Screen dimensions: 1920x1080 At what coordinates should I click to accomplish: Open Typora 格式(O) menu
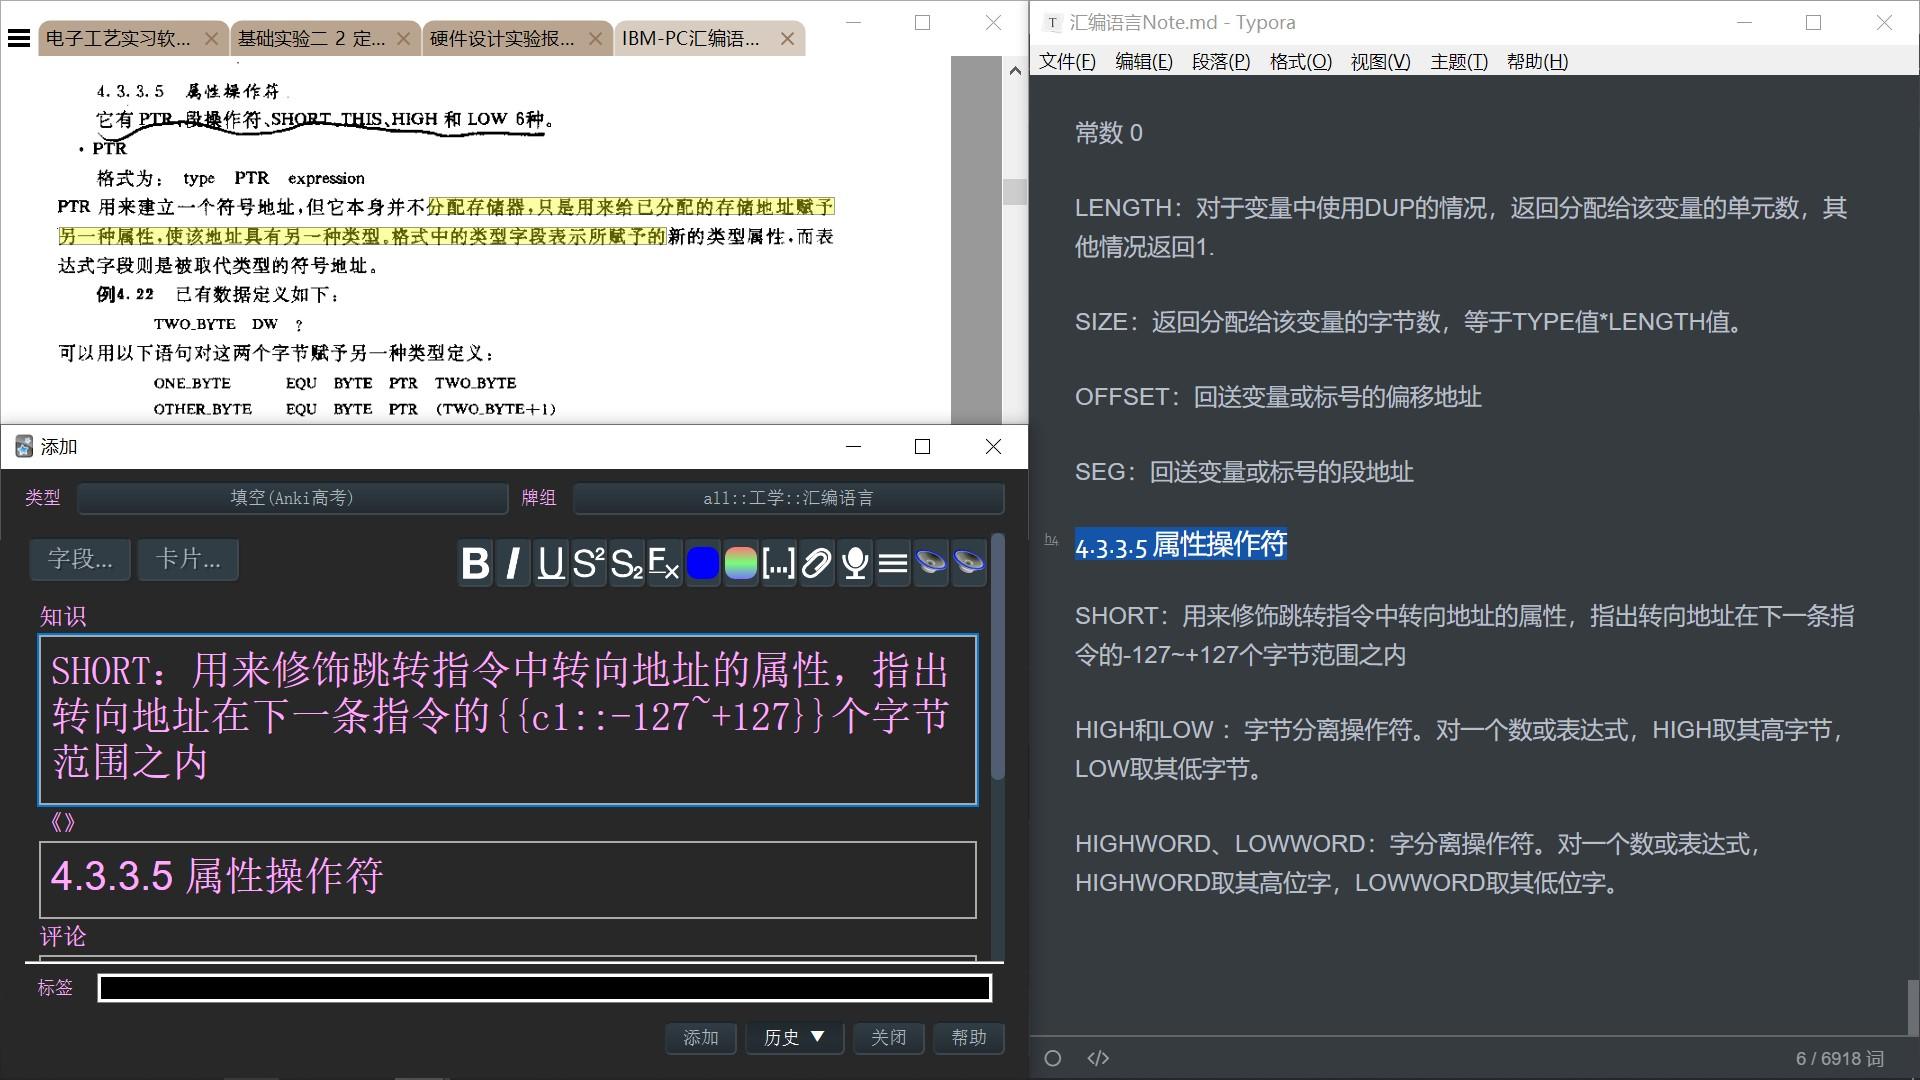[1300, 62]
